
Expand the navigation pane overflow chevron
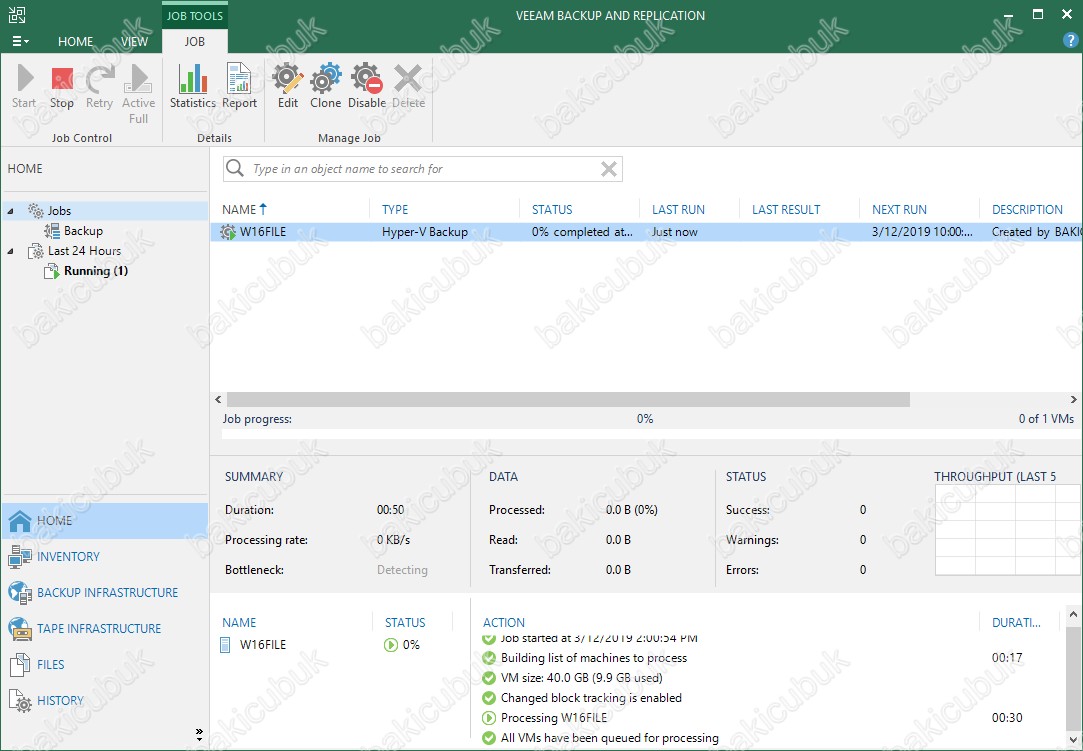coord(199,734)
